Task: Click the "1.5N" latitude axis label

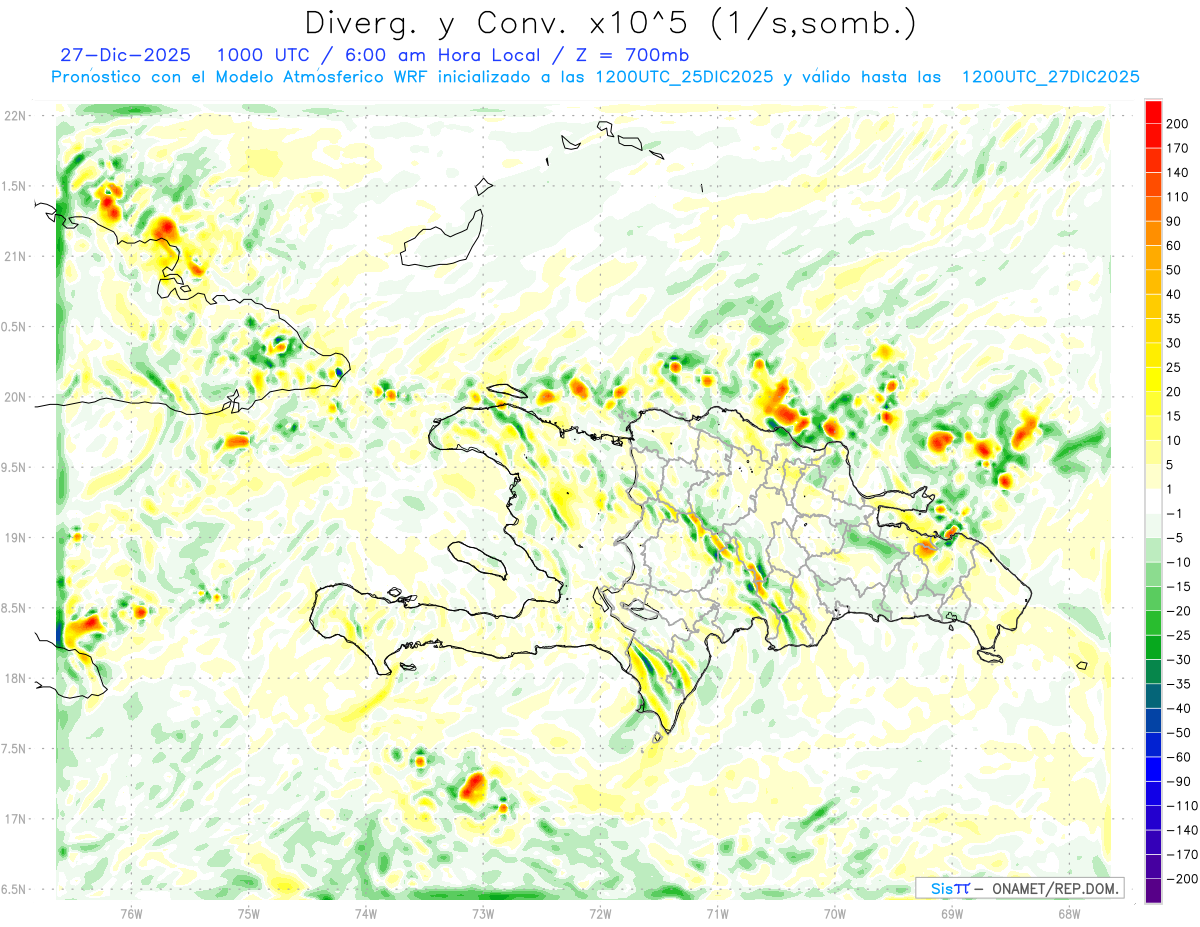Action: pos(15,186)
